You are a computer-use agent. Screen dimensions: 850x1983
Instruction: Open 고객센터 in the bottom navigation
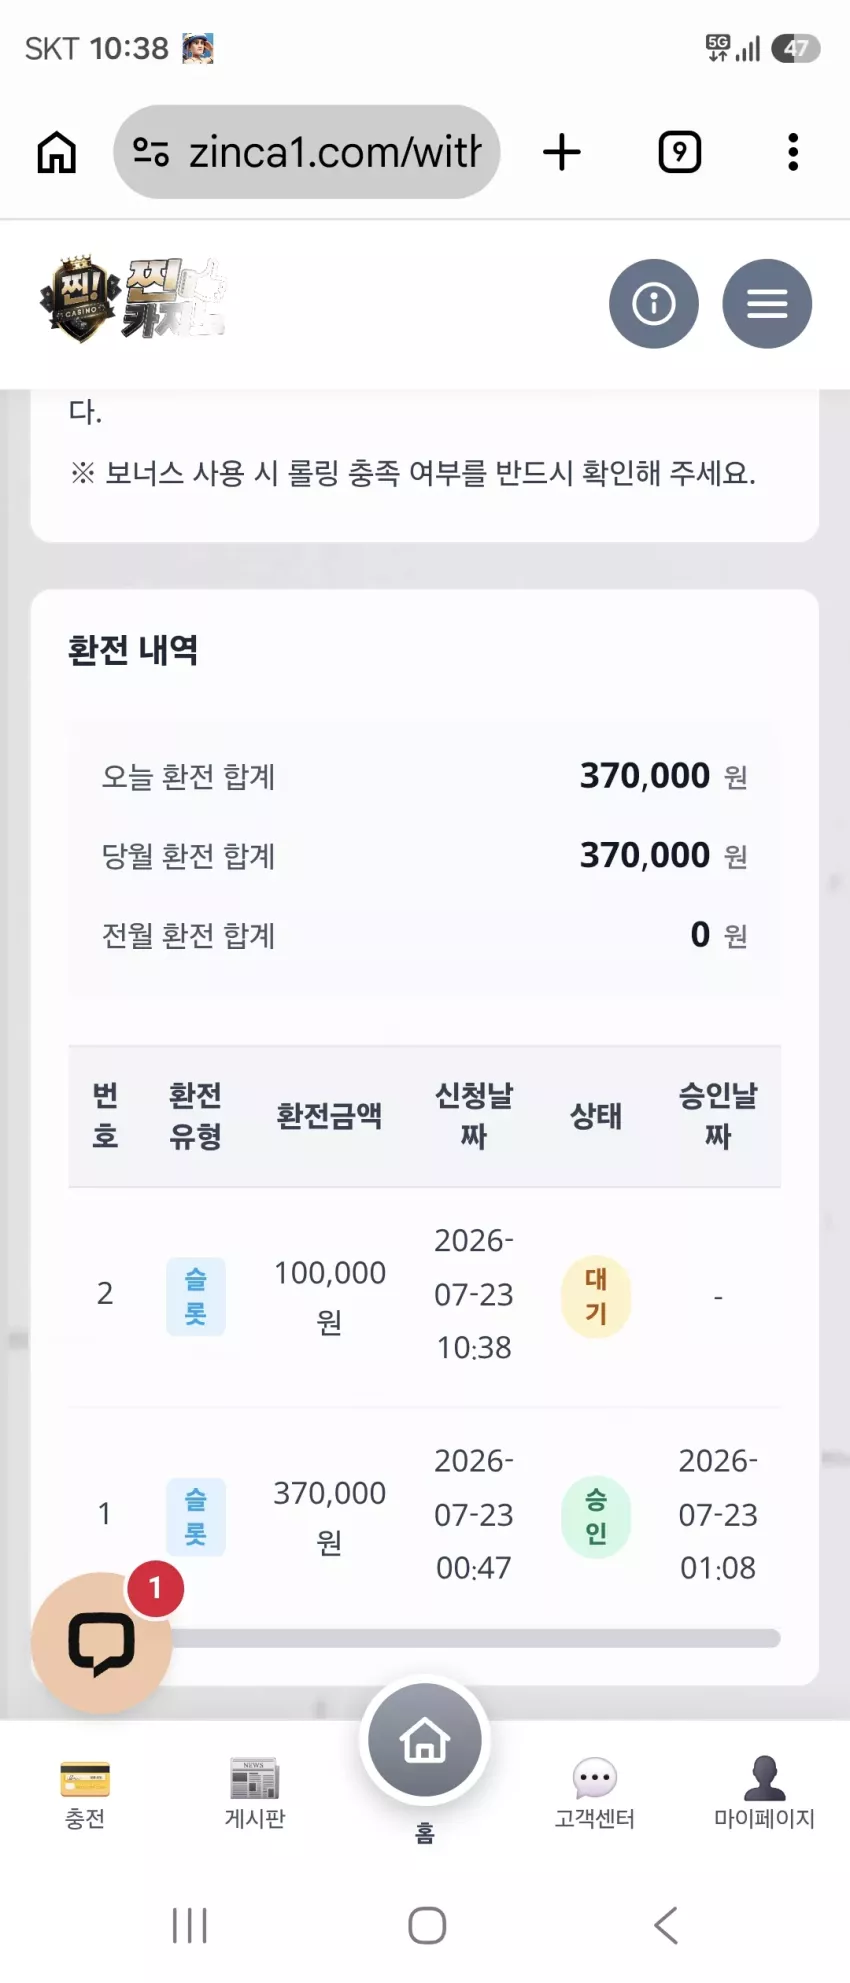point(595,1795)
